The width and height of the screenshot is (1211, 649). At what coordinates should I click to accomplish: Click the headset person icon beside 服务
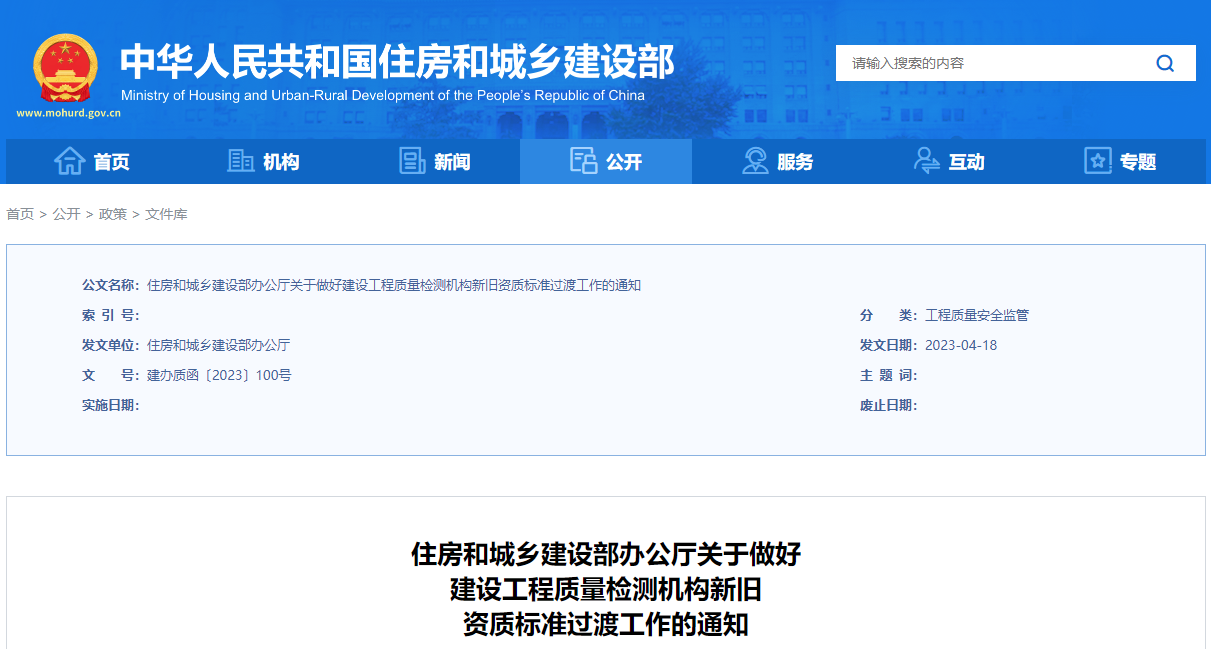click(x=755, y=161)
